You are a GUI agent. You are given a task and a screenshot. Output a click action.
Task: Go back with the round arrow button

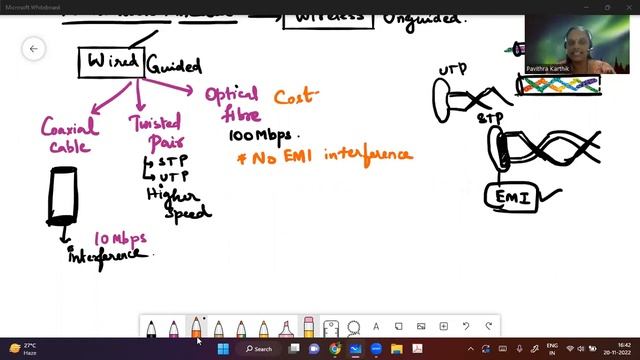pyautogui.click(x=33, y=49)
